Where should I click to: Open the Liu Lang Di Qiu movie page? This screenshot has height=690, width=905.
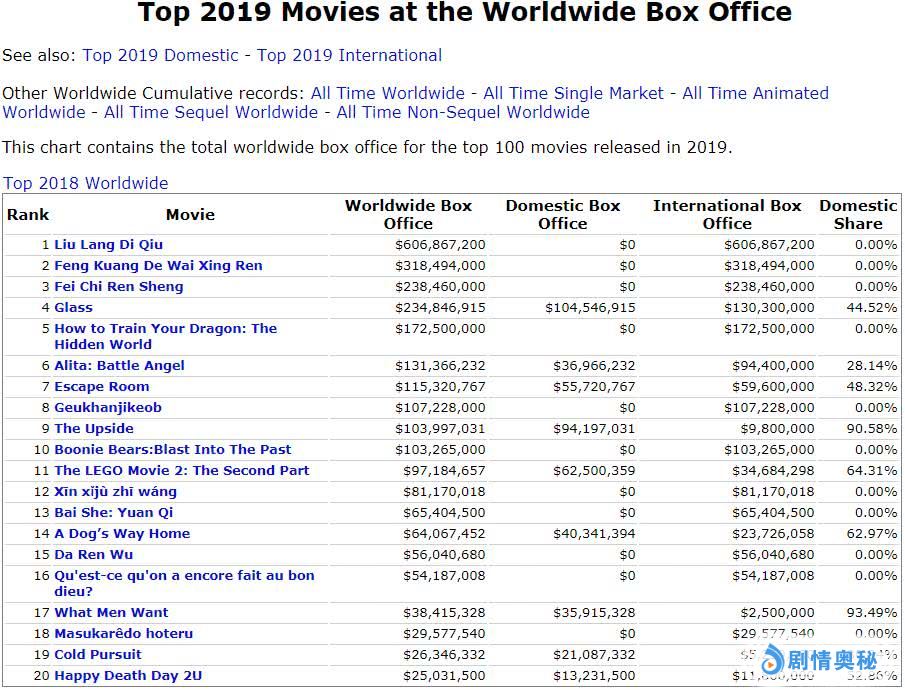[108, 244]
